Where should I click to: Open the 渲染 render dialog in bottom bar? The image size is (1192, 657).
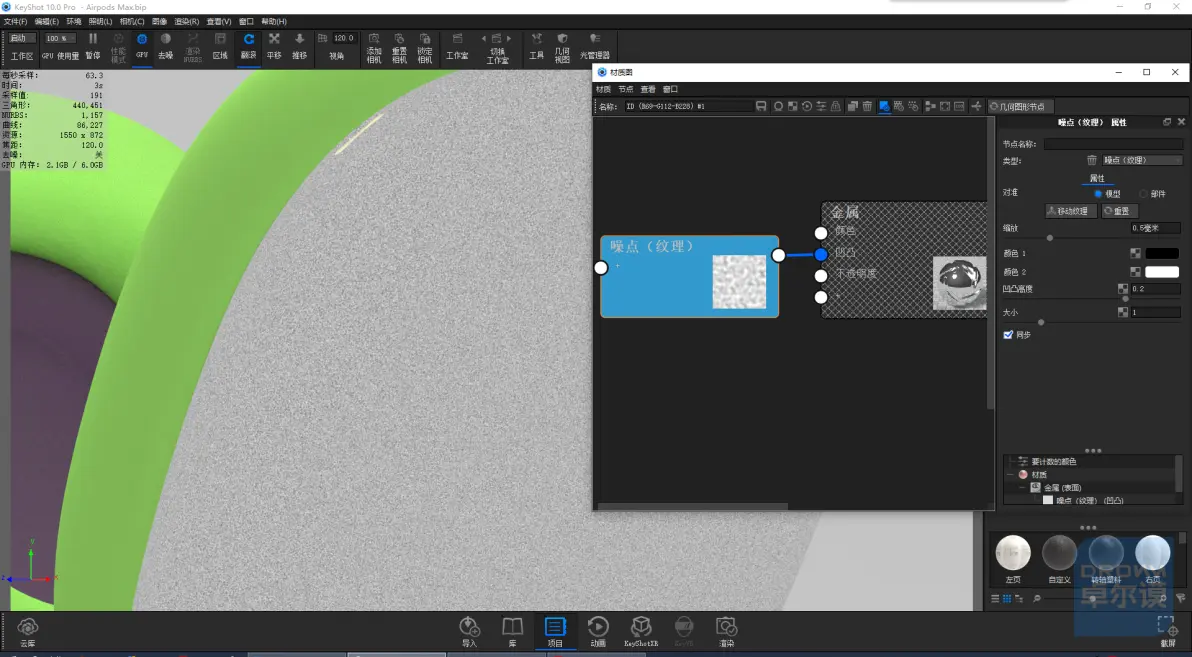(727, 632)
